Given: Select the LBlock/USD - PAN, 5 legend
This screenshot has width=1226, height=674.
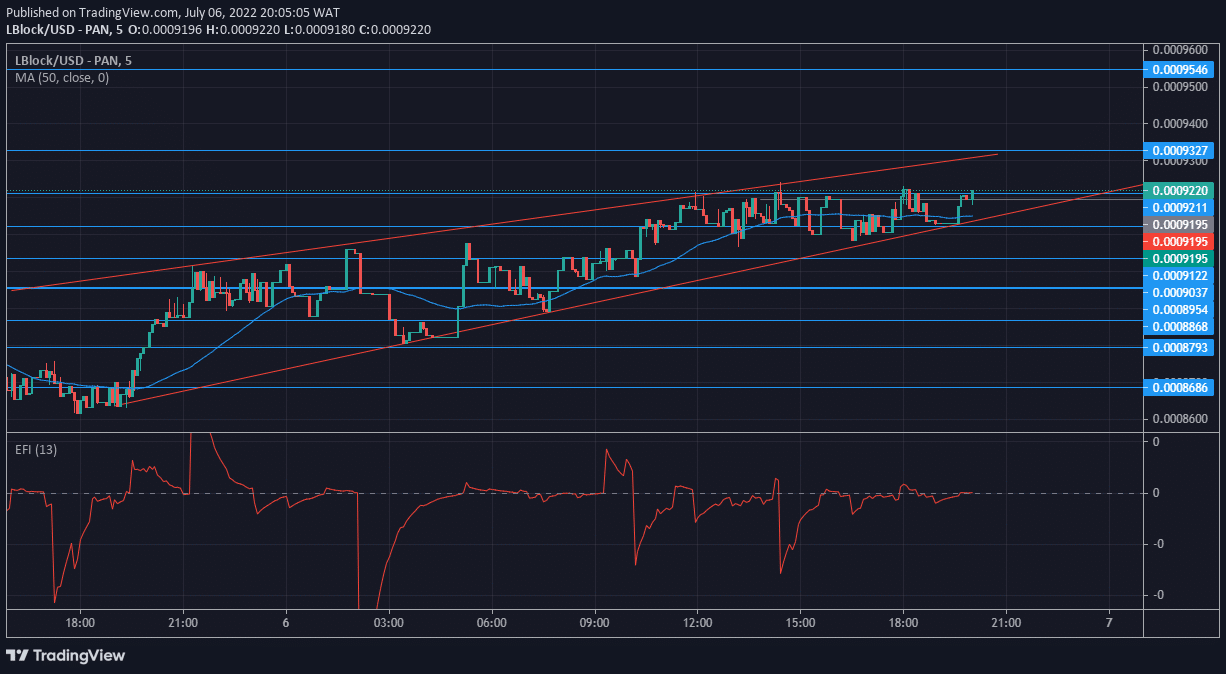Looking at the screenshot, I should tap(75, 60).
